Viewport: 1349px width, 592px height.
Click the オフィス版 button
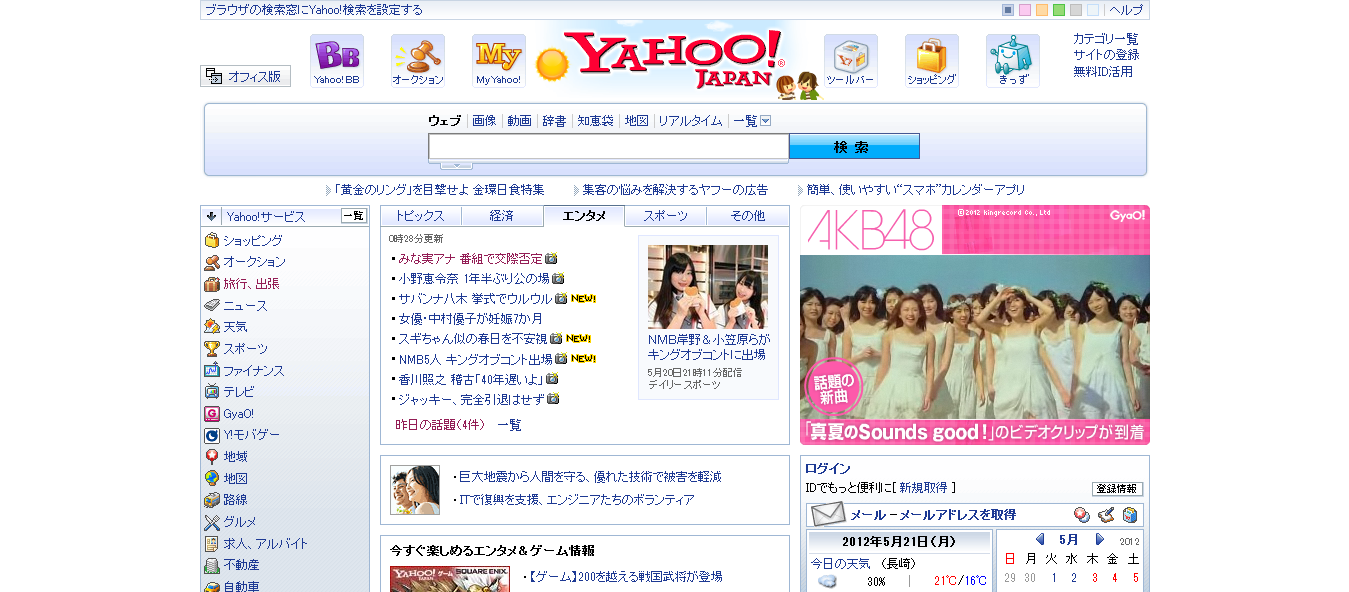246,76
